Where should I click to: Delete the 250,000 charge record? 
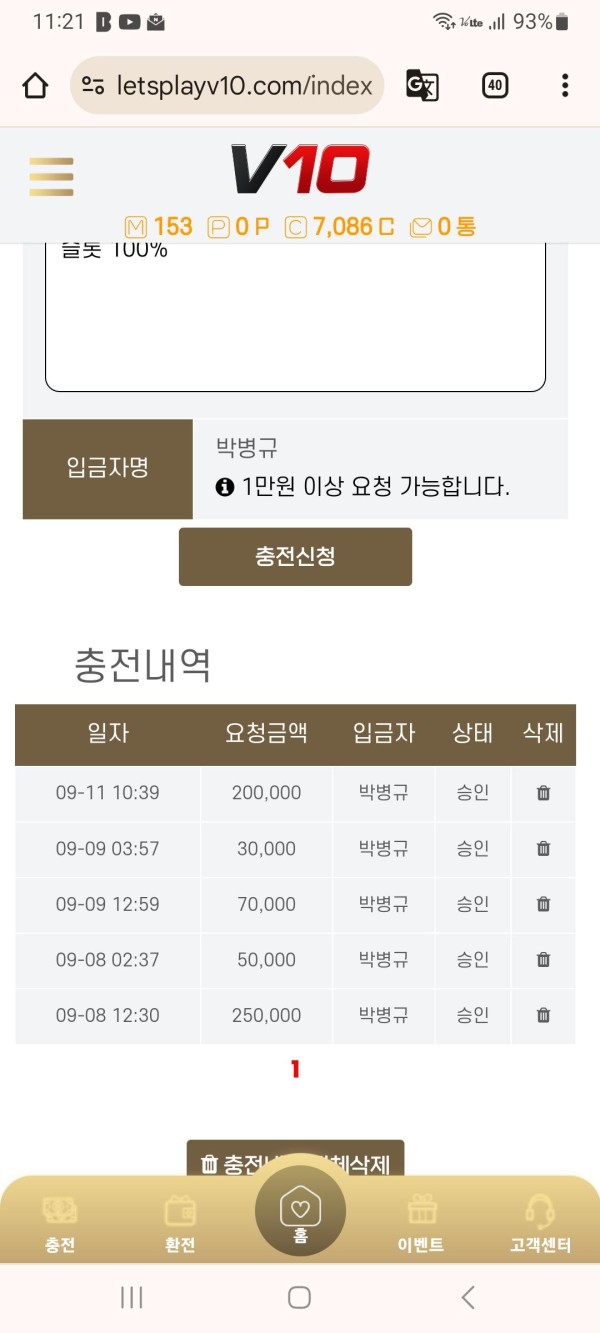tap(543, 1015)
